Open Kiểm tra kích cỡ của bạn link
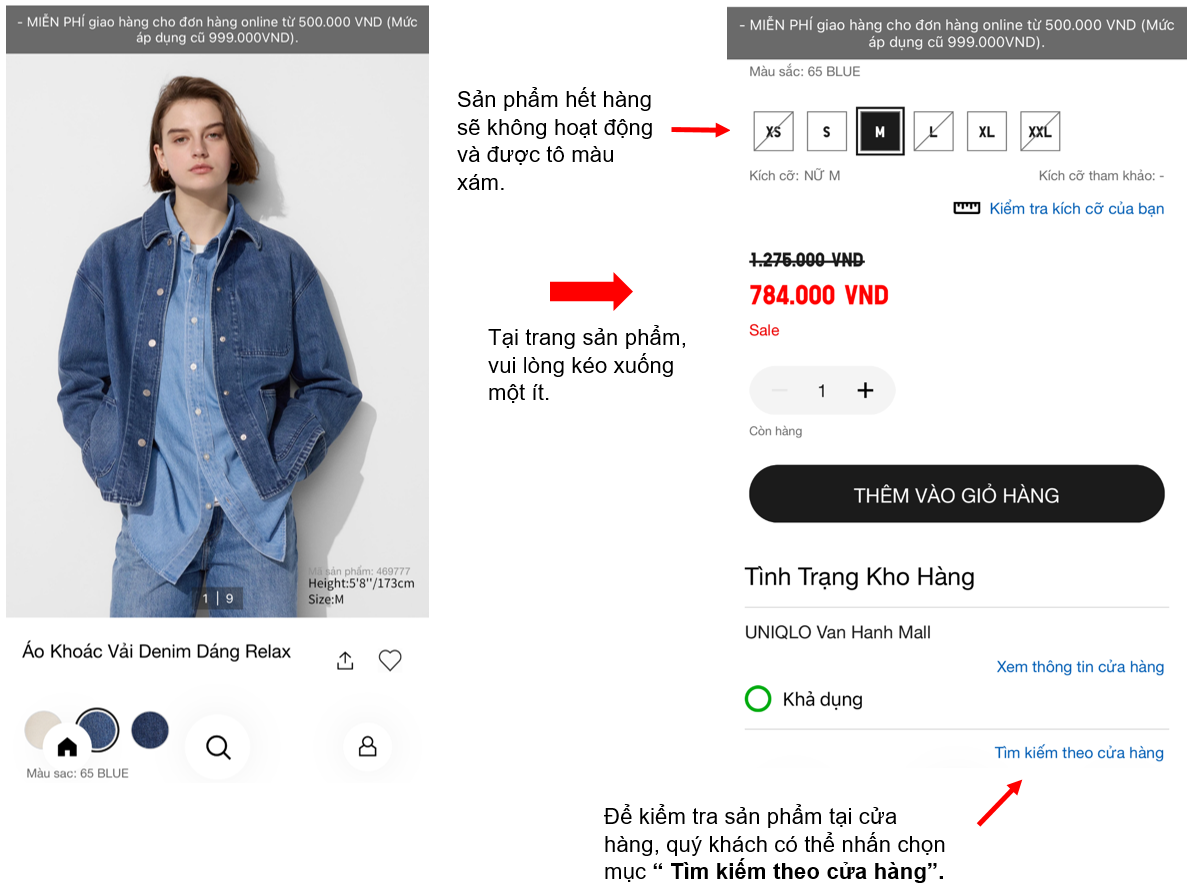Image resolution: width=1192 pixels, height=894 pixels. click(1076, 209)
